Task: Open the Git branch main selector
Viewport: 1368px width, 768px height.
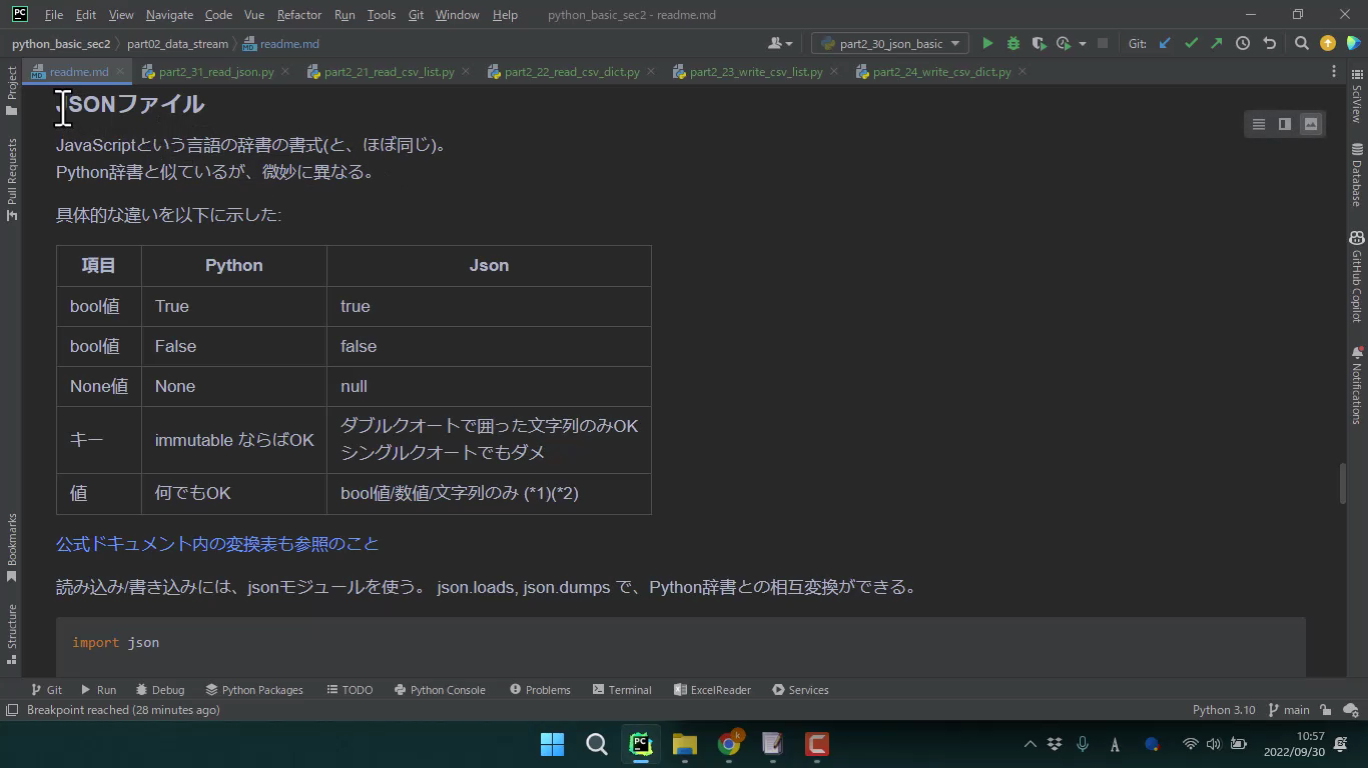Action: [1288, 710]
